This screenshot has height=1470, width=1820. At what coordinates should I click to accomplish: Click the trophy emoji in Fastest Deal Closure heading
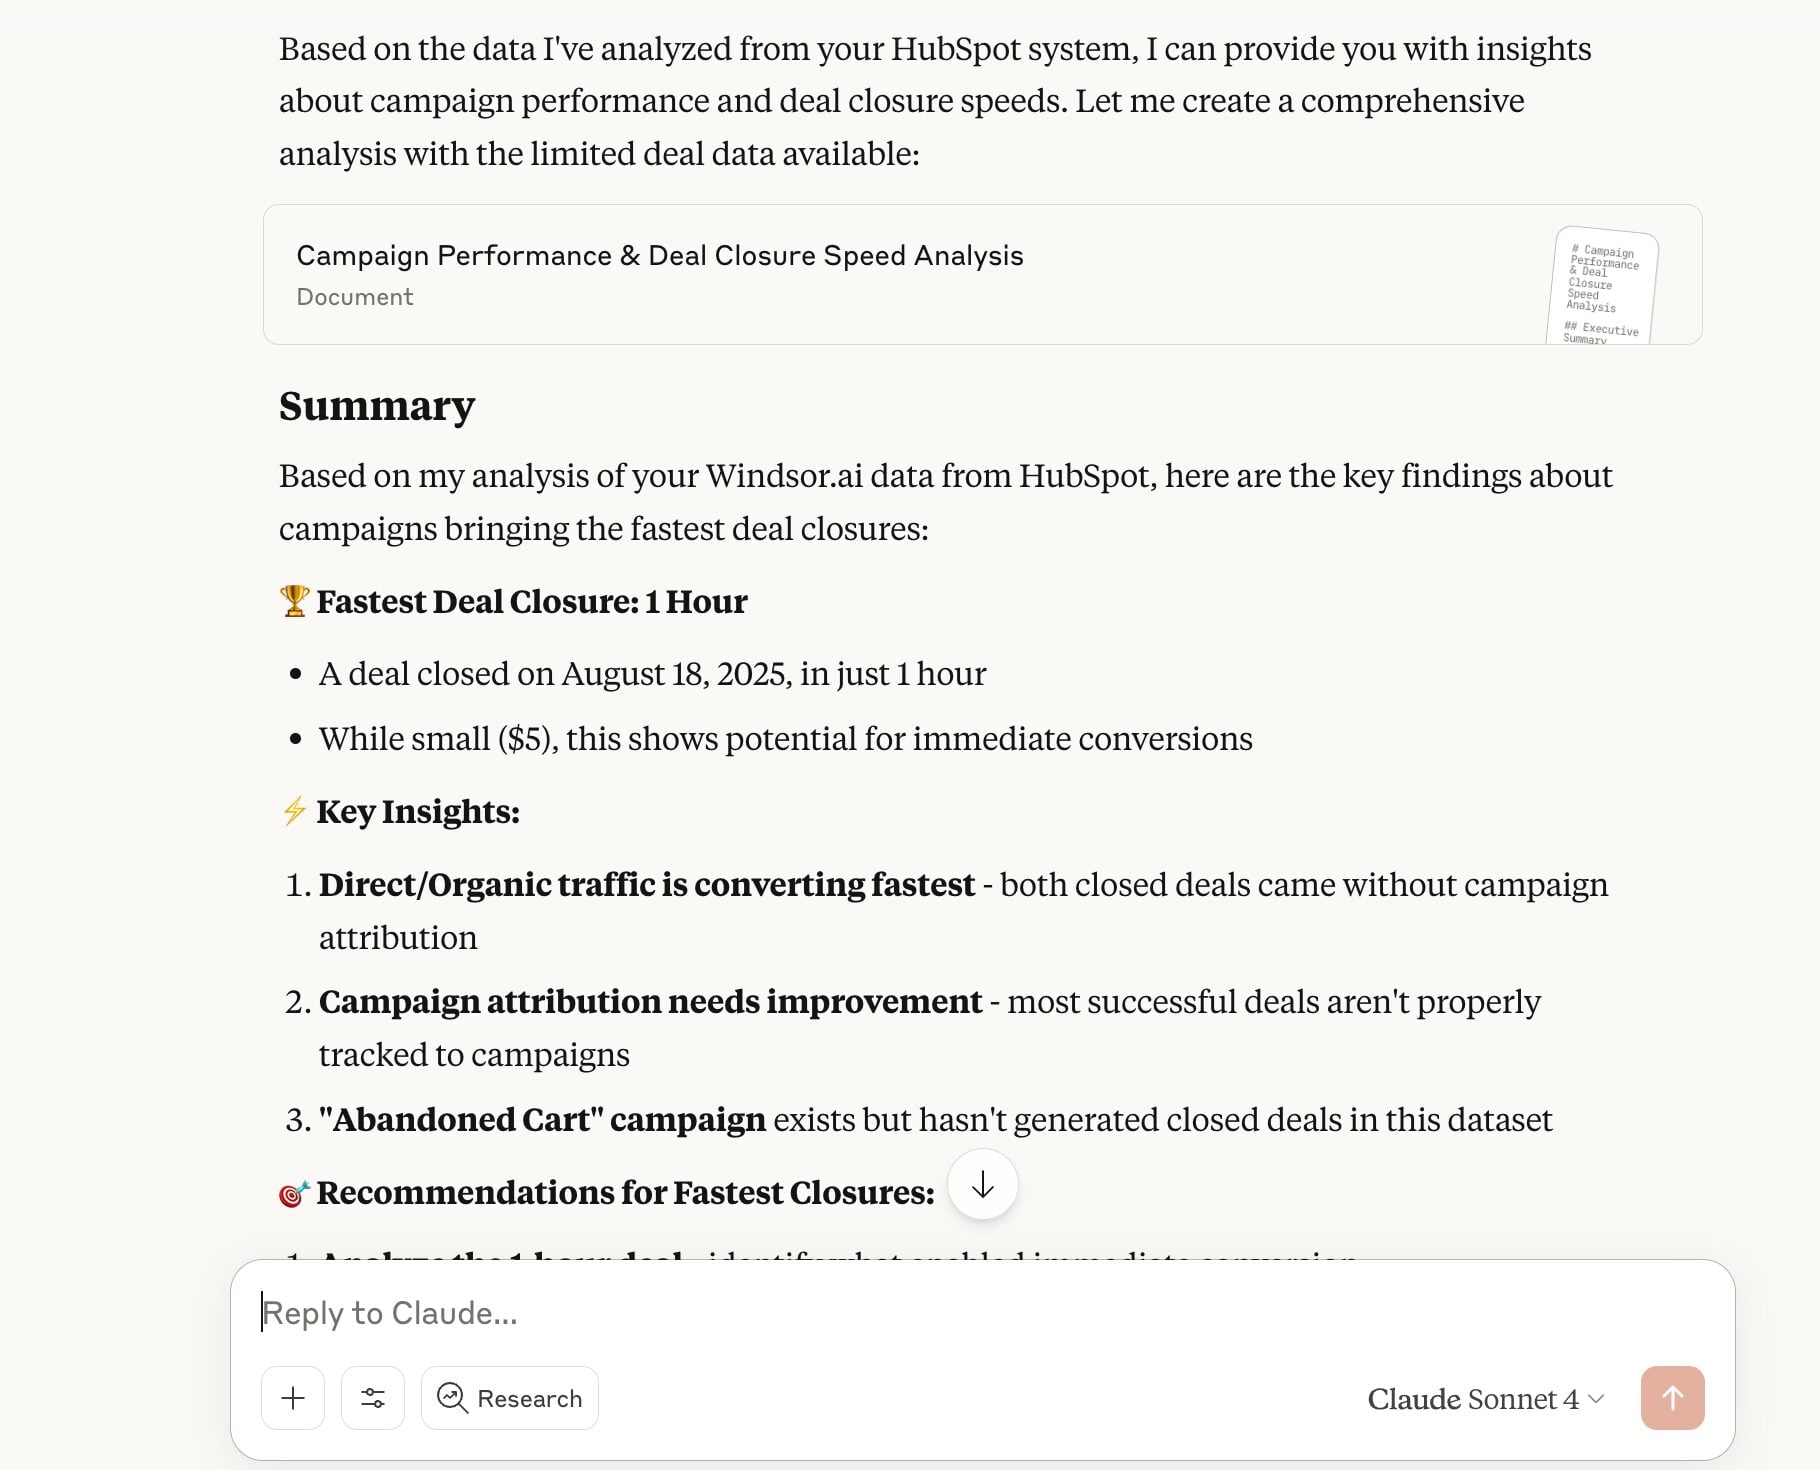coord(294,601)
